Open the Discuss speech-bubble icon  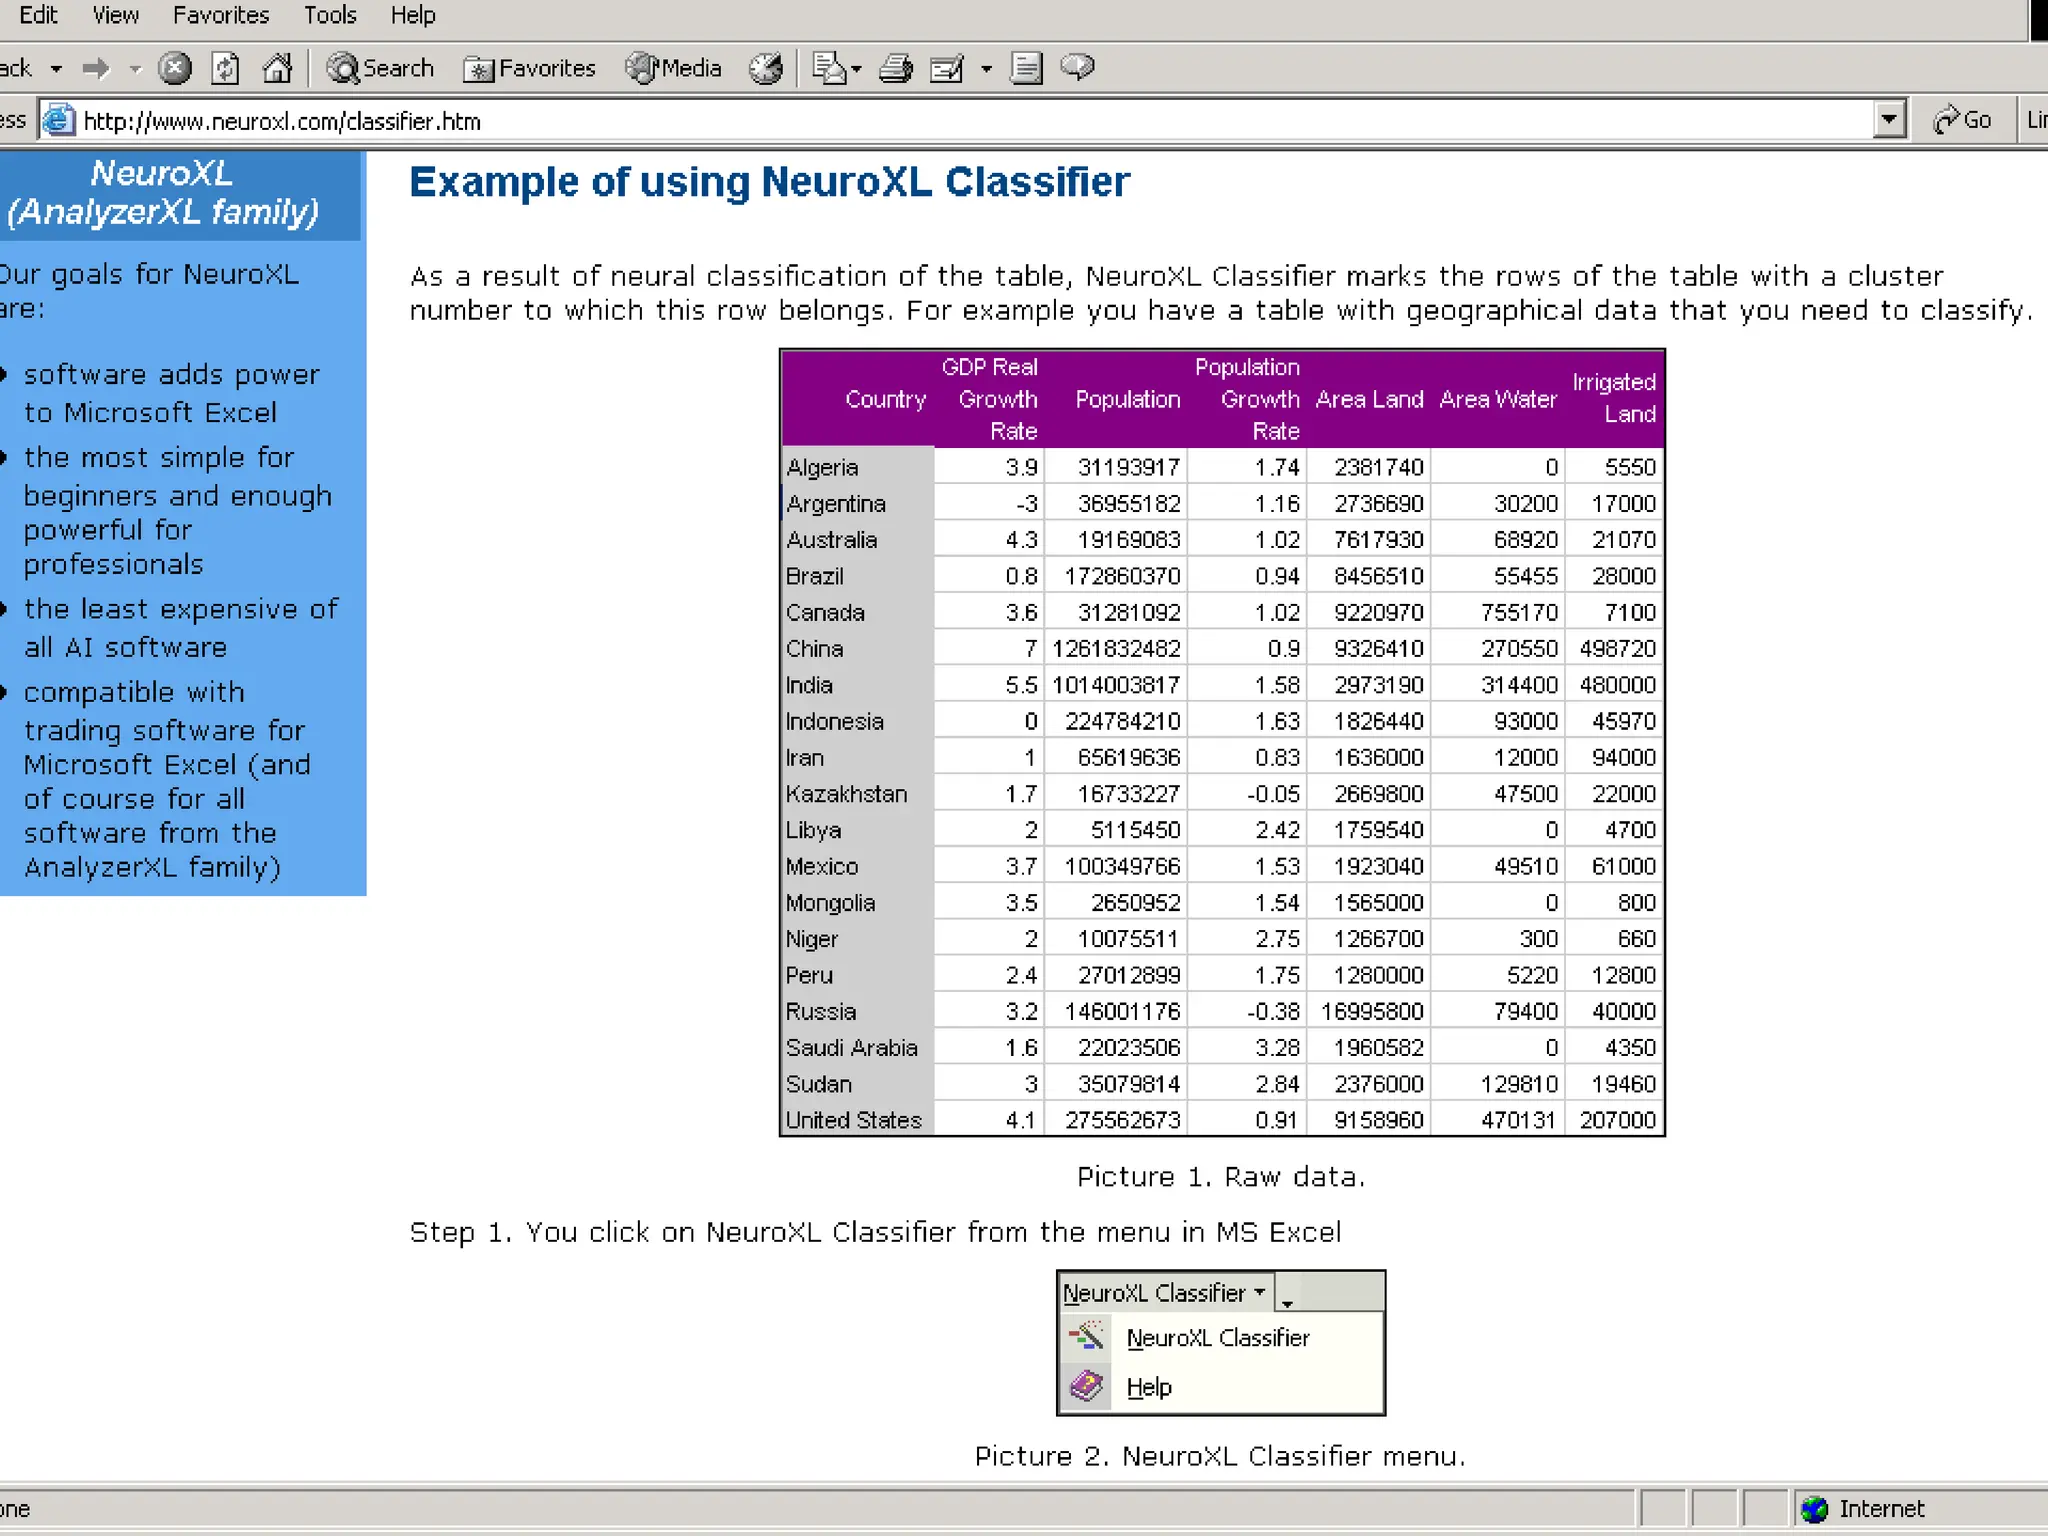(x=1077, y=68)
